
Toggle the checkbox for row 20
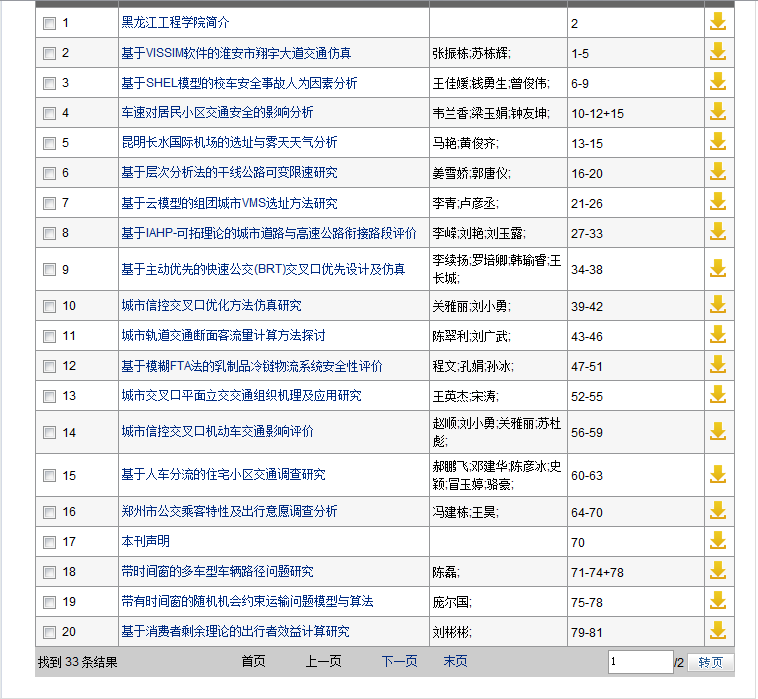pyautogui.click(x=49, y=632)
